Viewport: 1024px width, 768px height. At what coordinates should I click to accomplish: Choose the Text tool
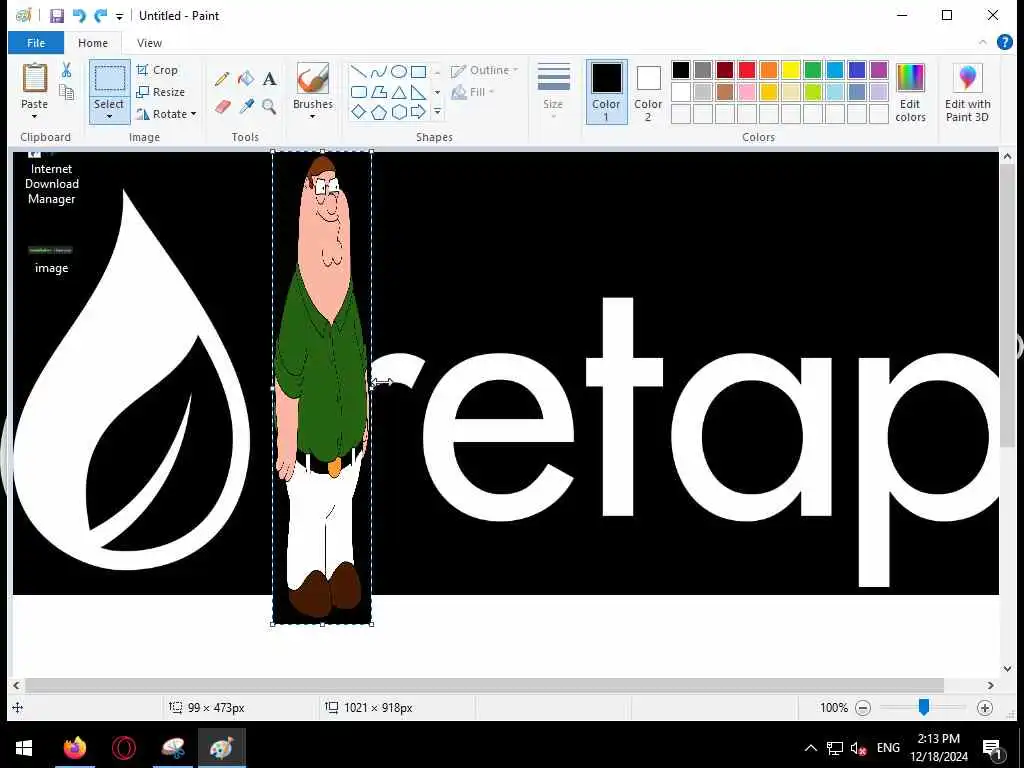[269, 79]
